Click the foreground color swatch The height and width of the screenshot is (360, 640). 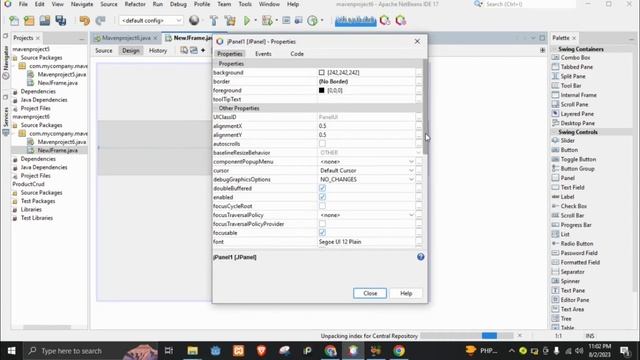click(322, 91)
